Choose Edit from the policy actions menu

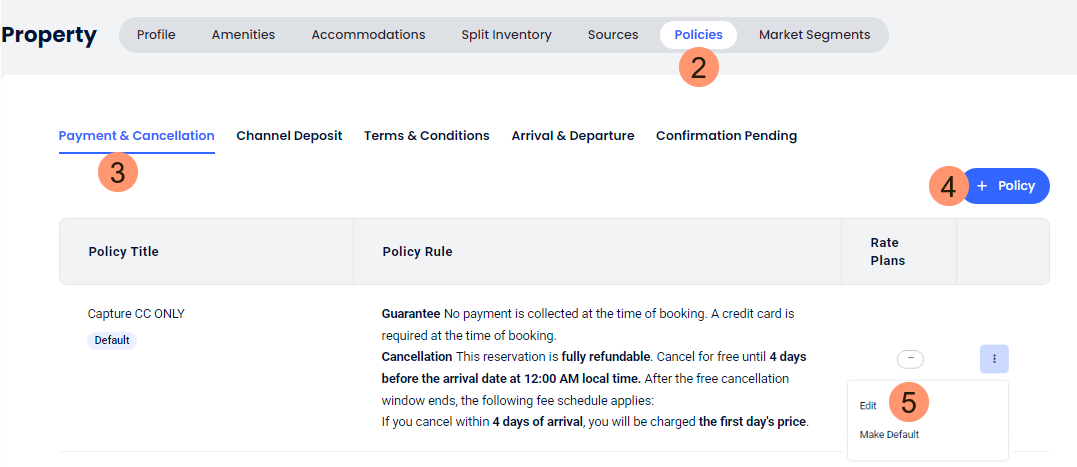point(868,406)
